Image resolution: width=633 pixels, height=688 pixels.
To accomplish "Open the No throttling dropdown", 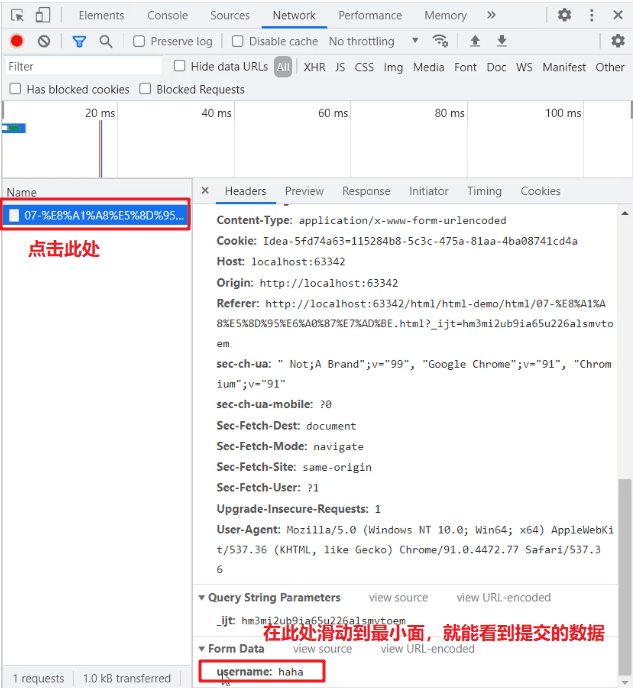I will point(374,41).
